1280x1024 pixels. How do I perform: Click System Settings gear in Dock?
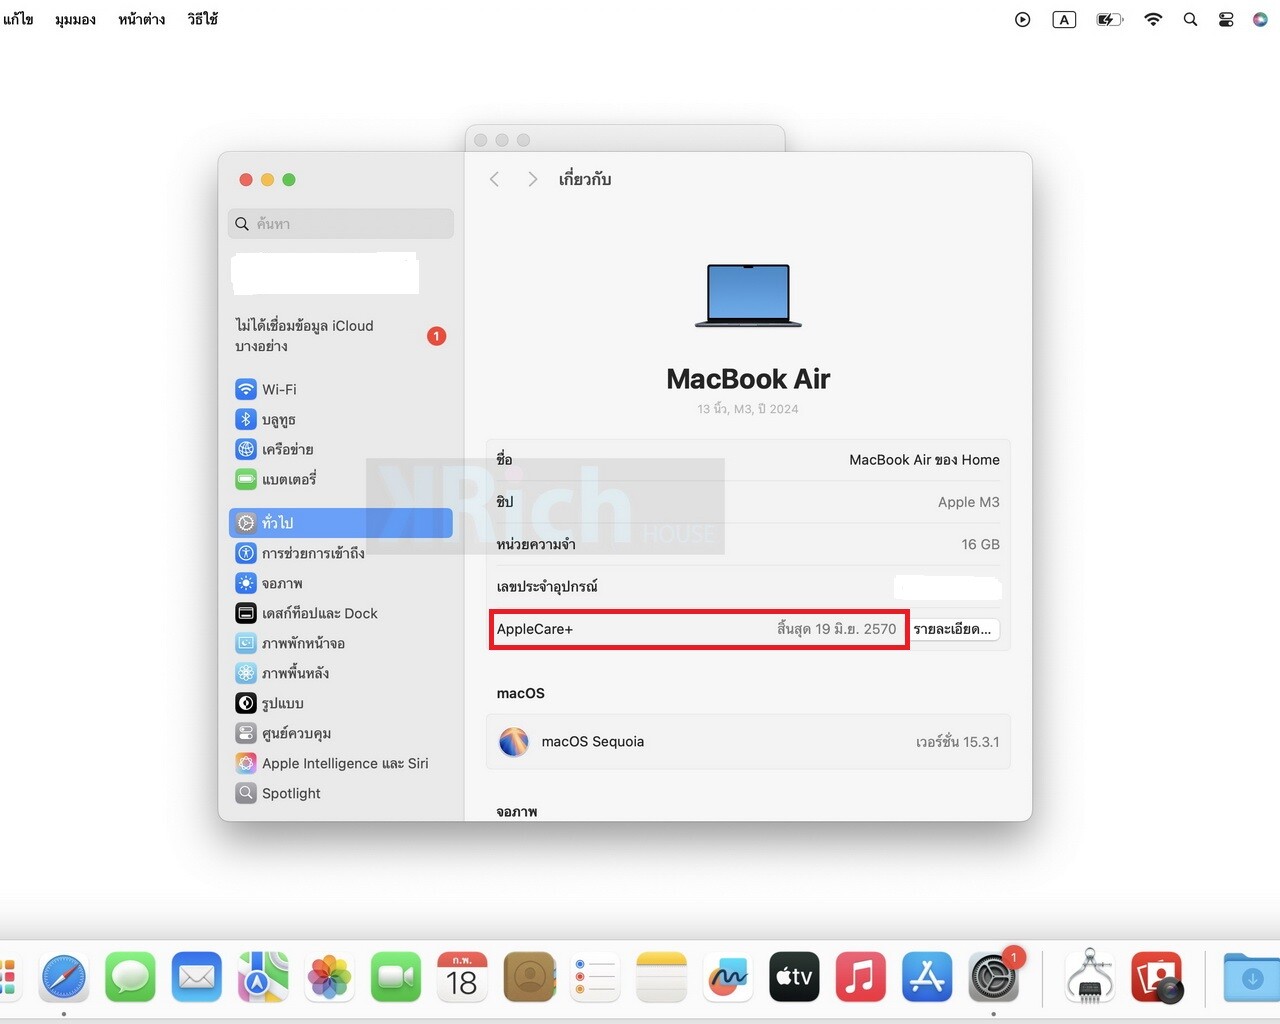pos(993,977)
